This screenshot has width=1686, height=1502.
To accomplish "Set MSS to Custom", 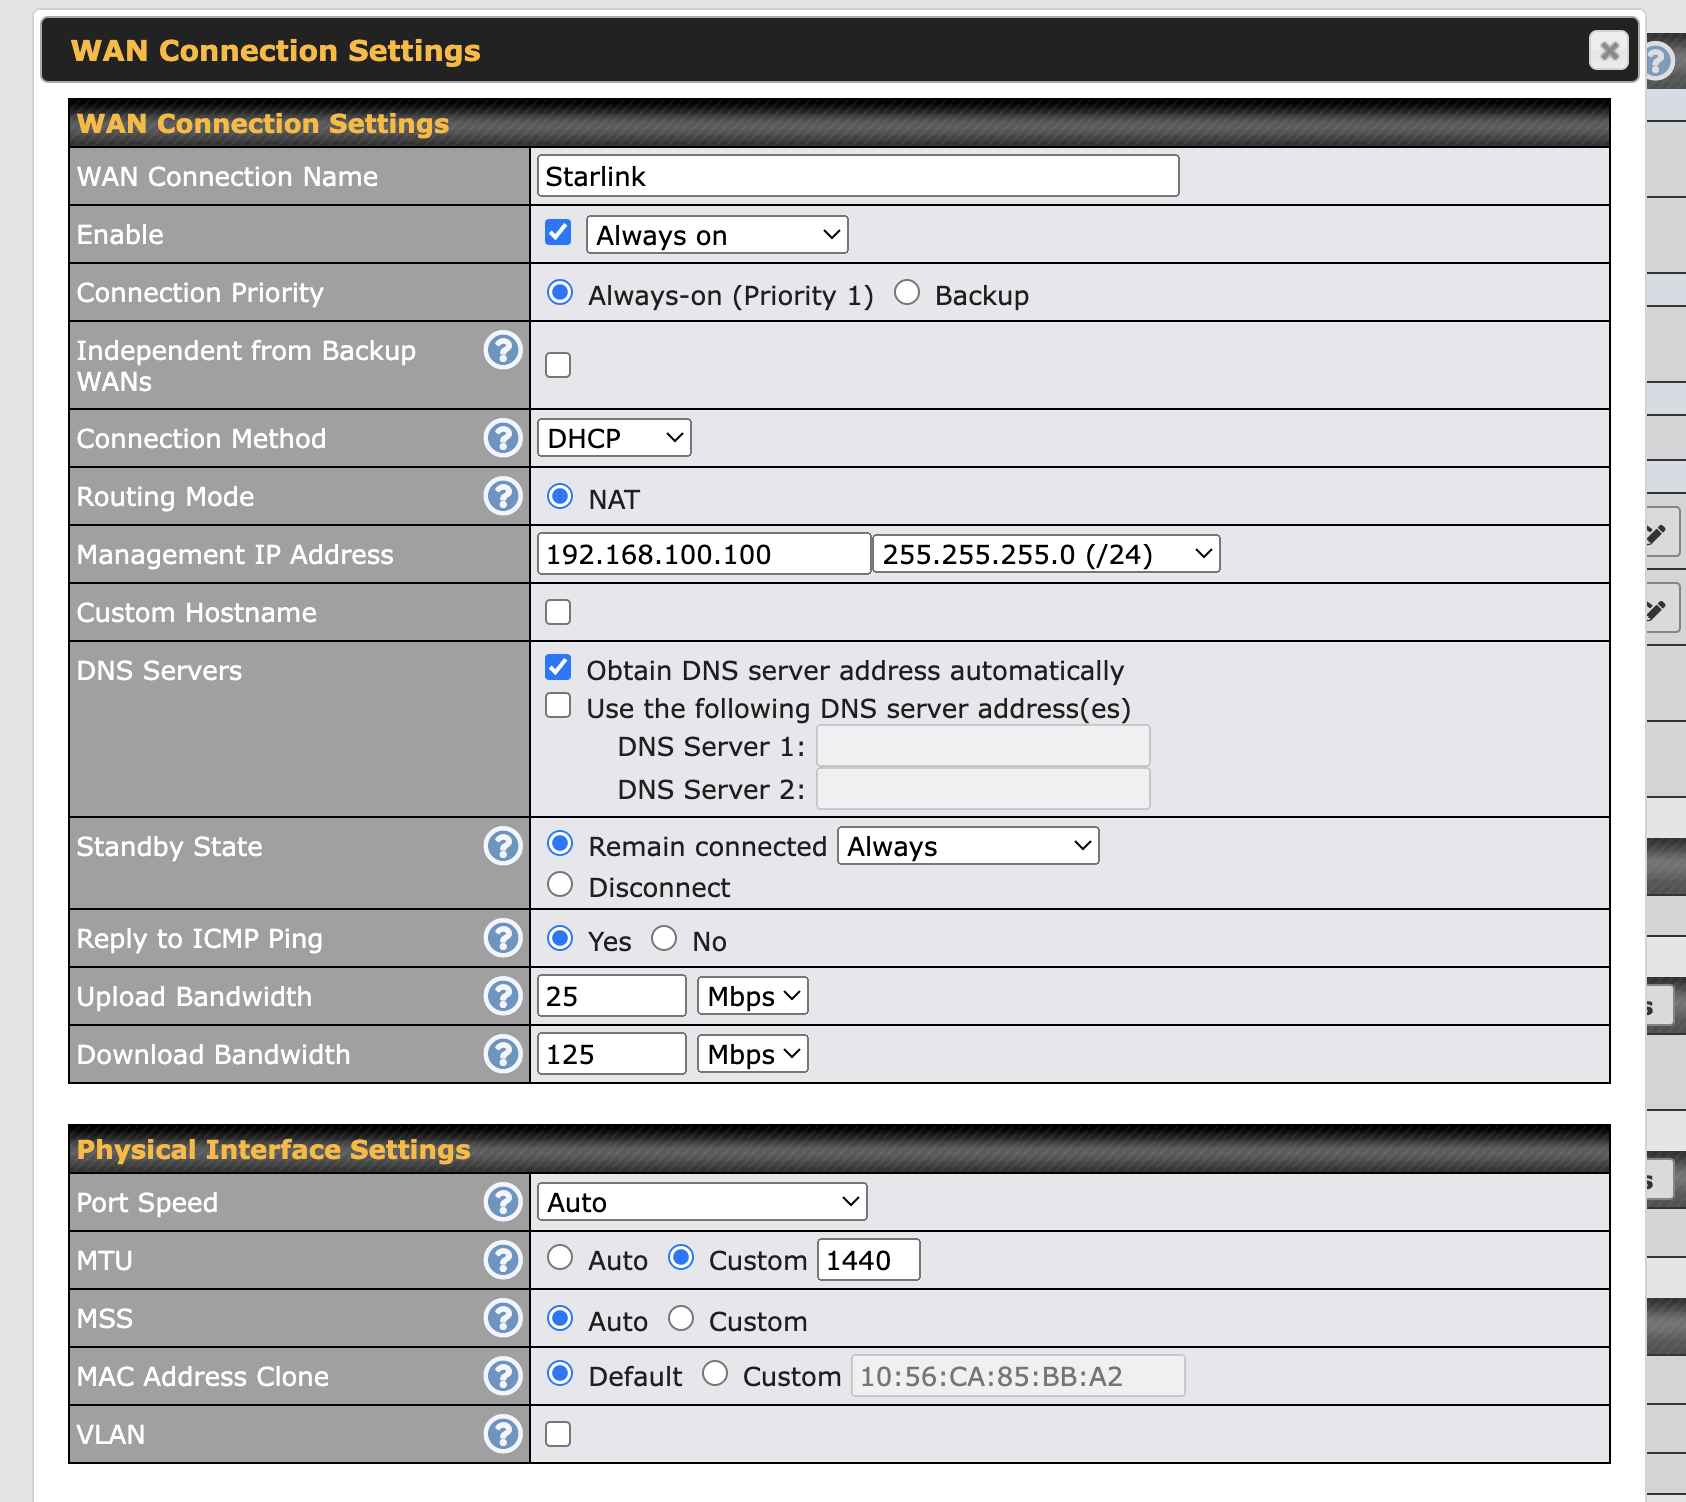I will (681, 1319).
